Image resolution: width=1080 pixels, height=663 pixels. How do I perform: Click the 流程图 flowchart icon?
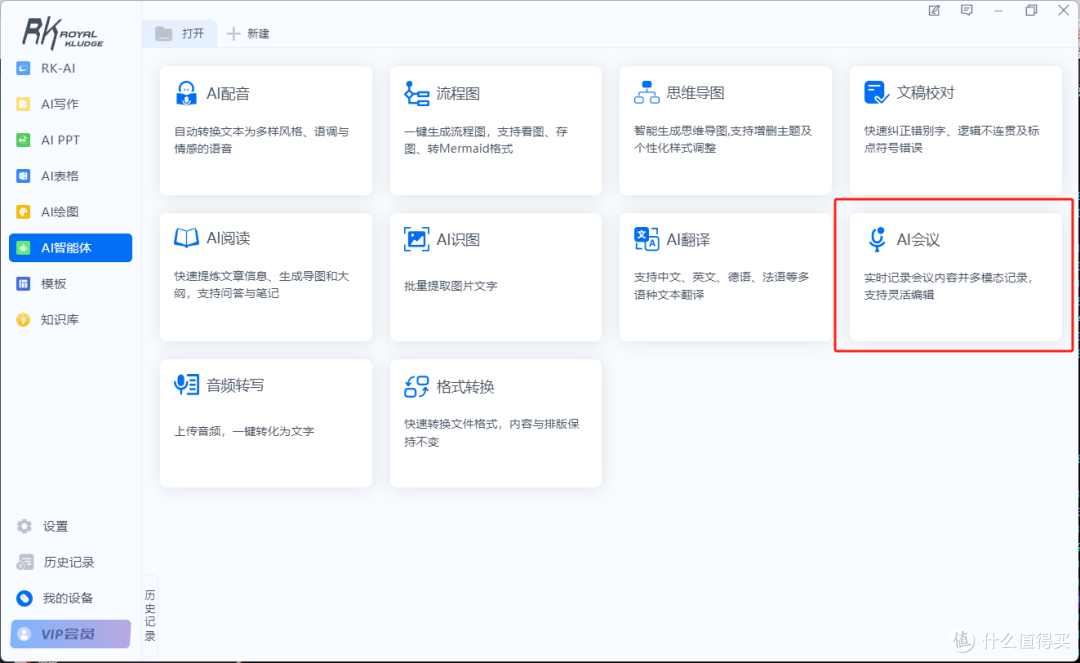pyautogui.click(x=416, y=93)
